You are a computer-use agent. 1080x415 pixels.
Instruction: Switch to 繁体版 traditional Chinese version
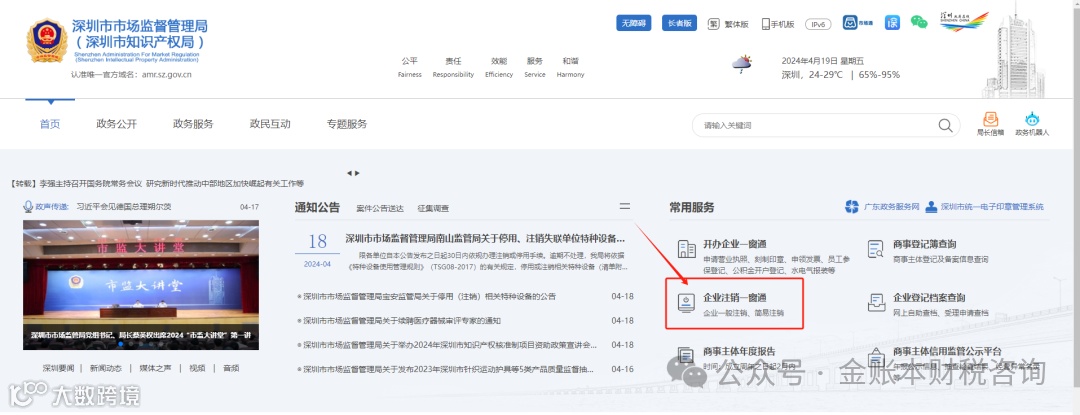728,24
